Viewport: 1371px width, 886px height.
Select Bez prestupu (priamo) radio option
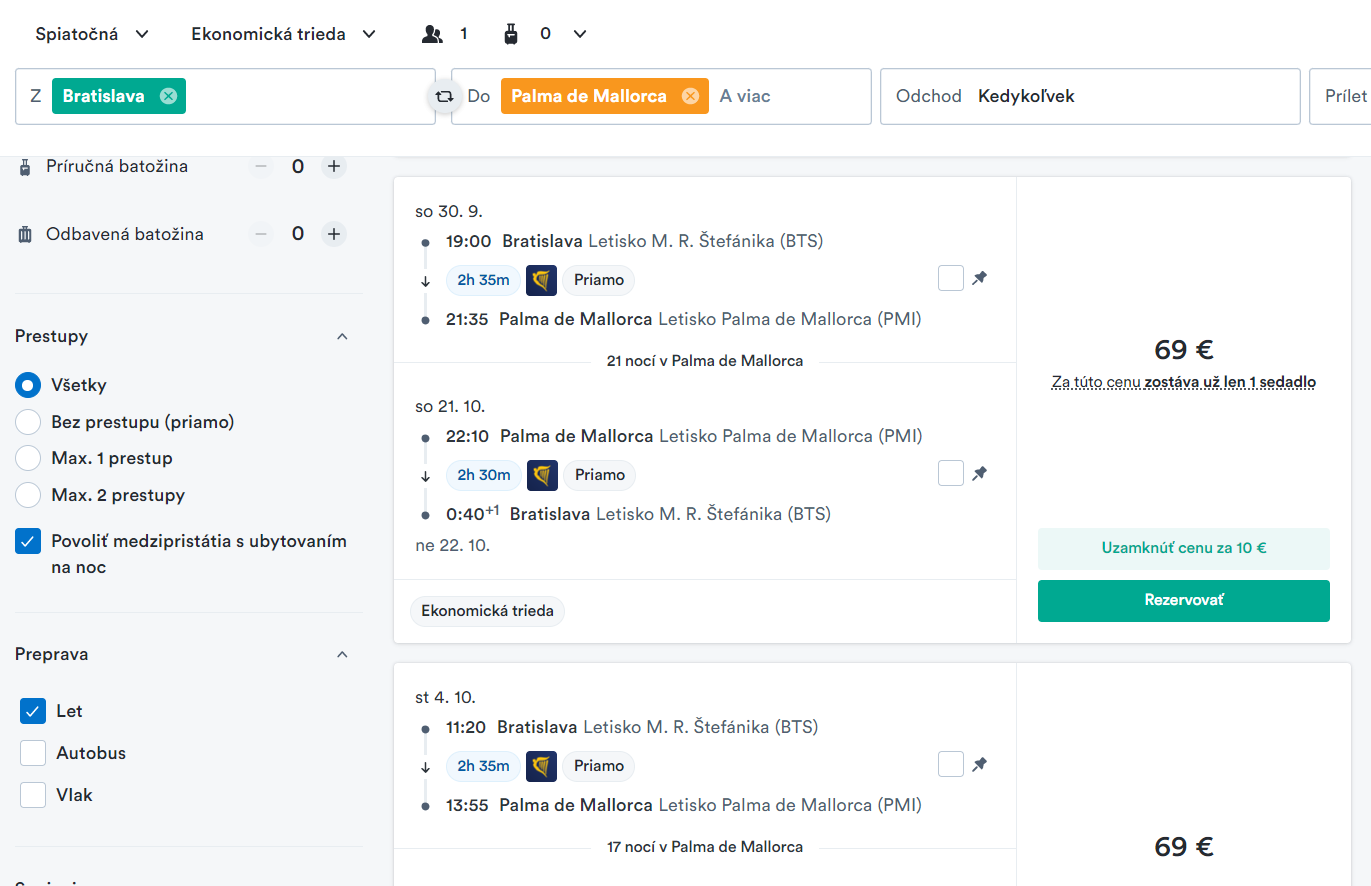pyautogui.click(x=28, y=422)
